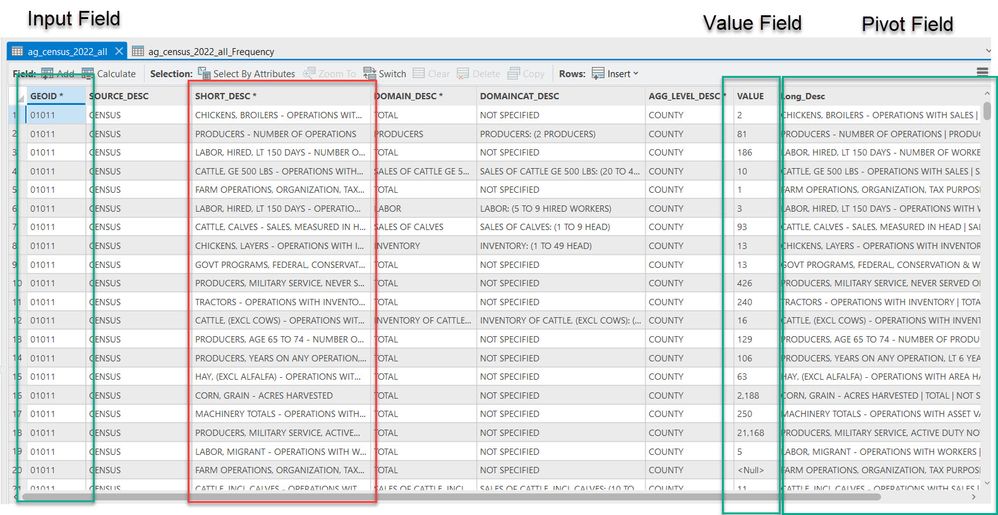Click the Switch selection icon

point(370,74)
